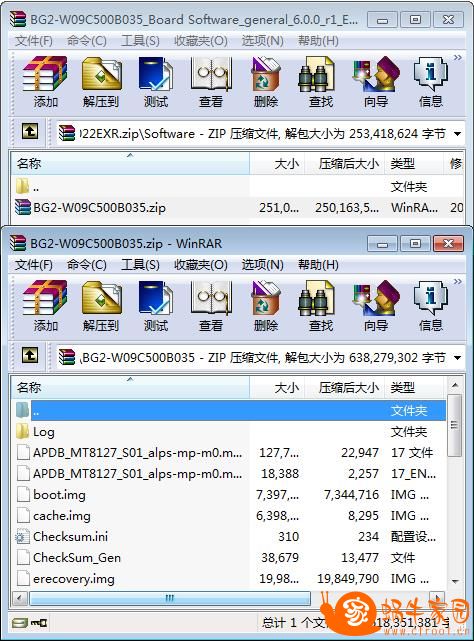The width and height of the screenshot is (474, 641).
Task: Sort by 类型 column in top window
Action: pos(413,164)
